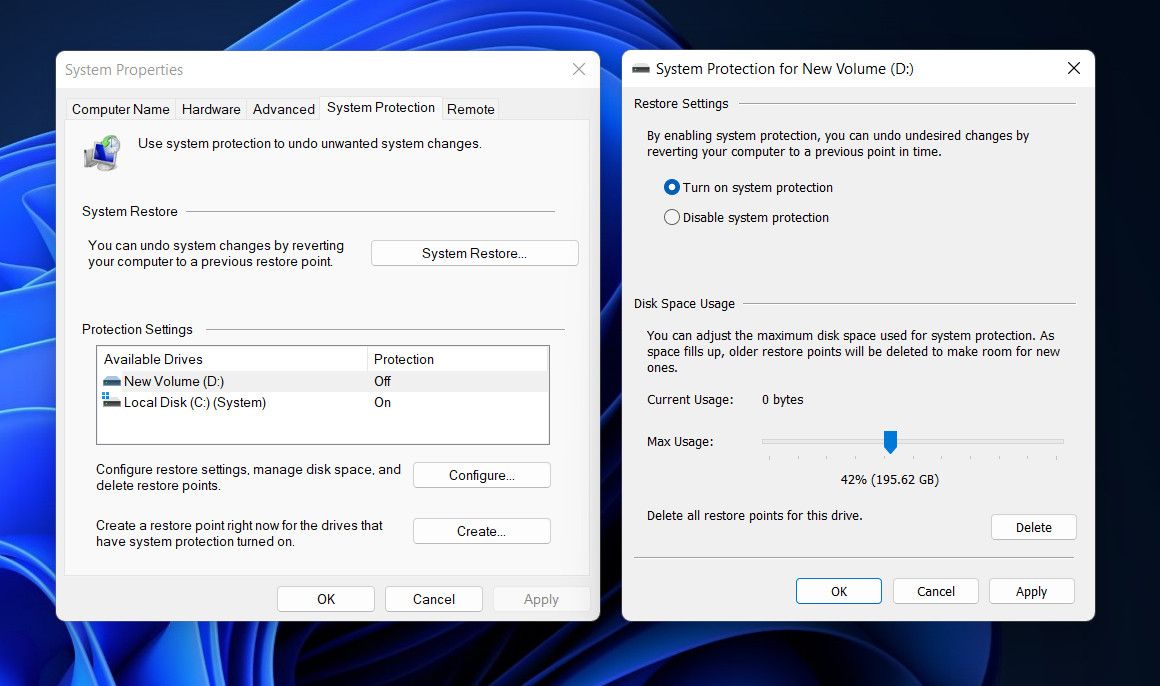
Task: Click the Configure... button
Action: (482, 475)
